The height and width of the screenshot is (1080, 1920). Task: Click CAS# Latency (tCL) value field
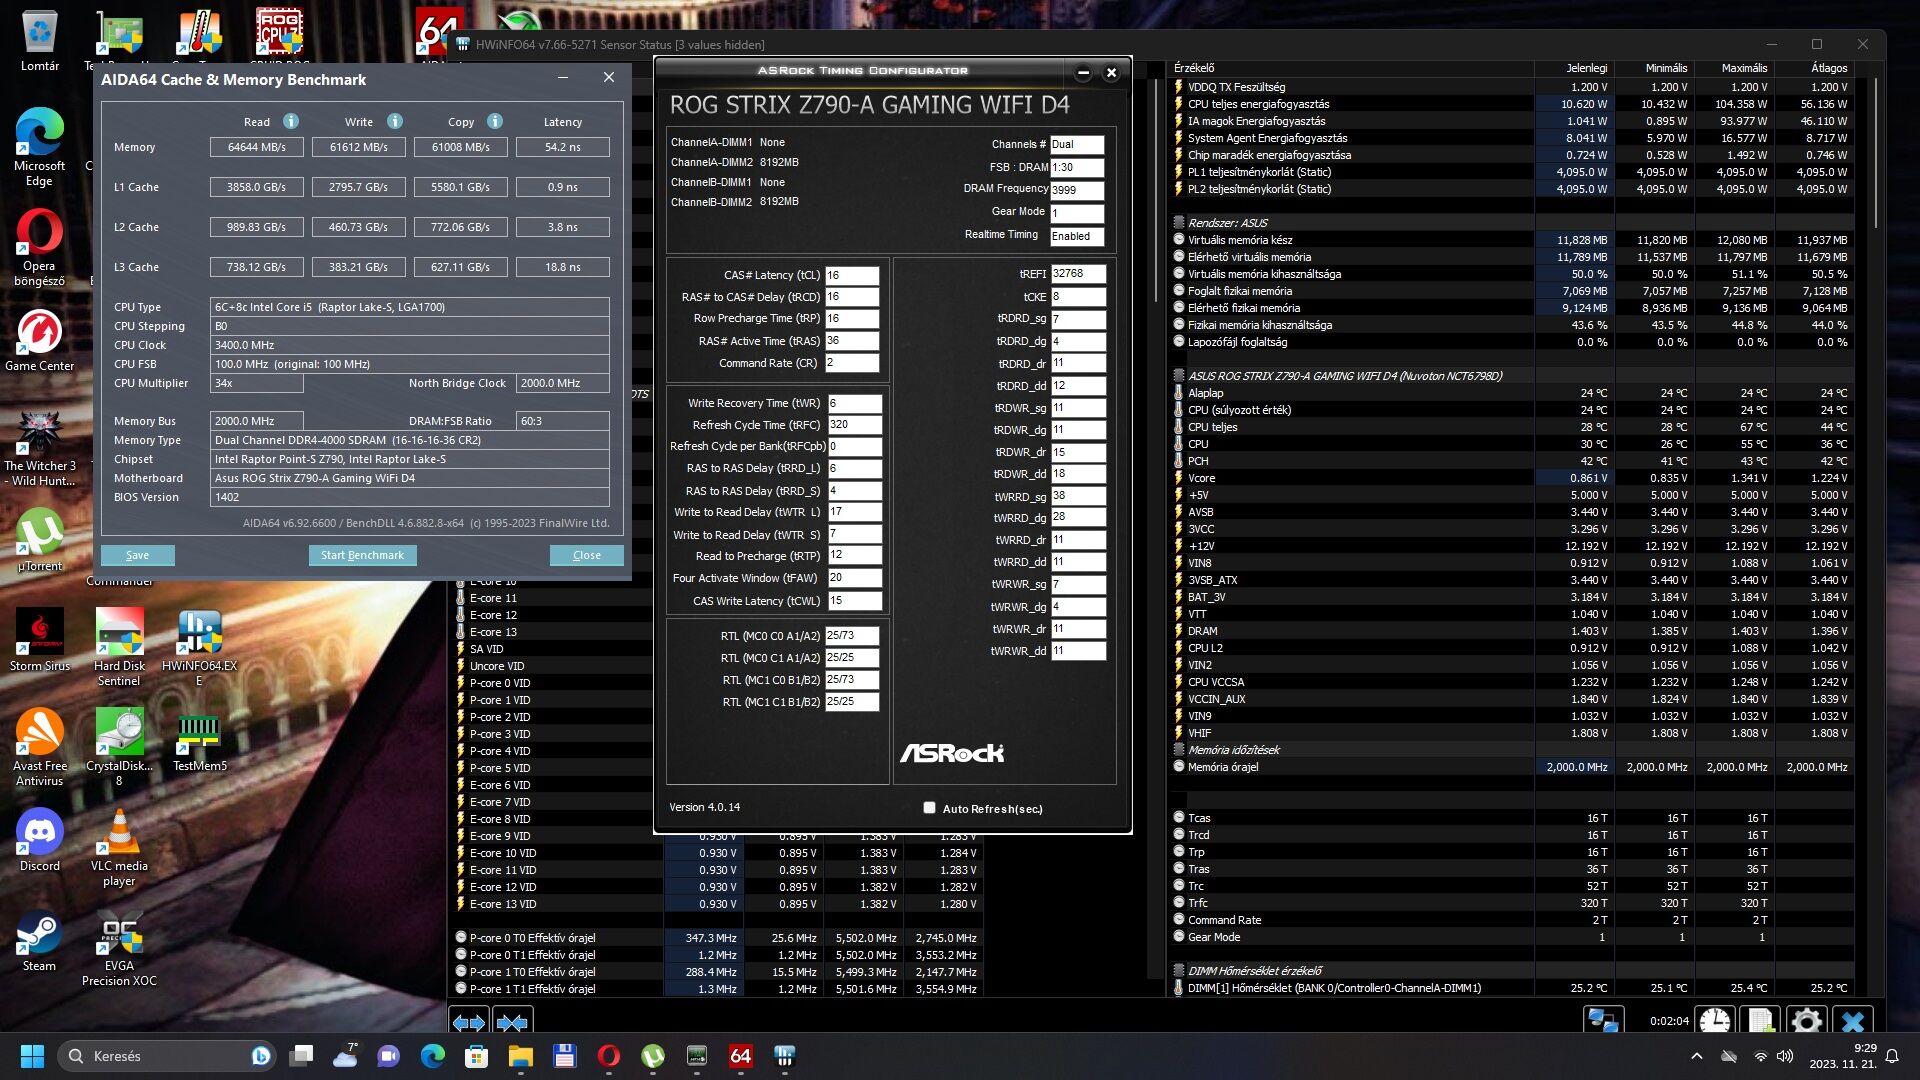(x=851, y=275)
